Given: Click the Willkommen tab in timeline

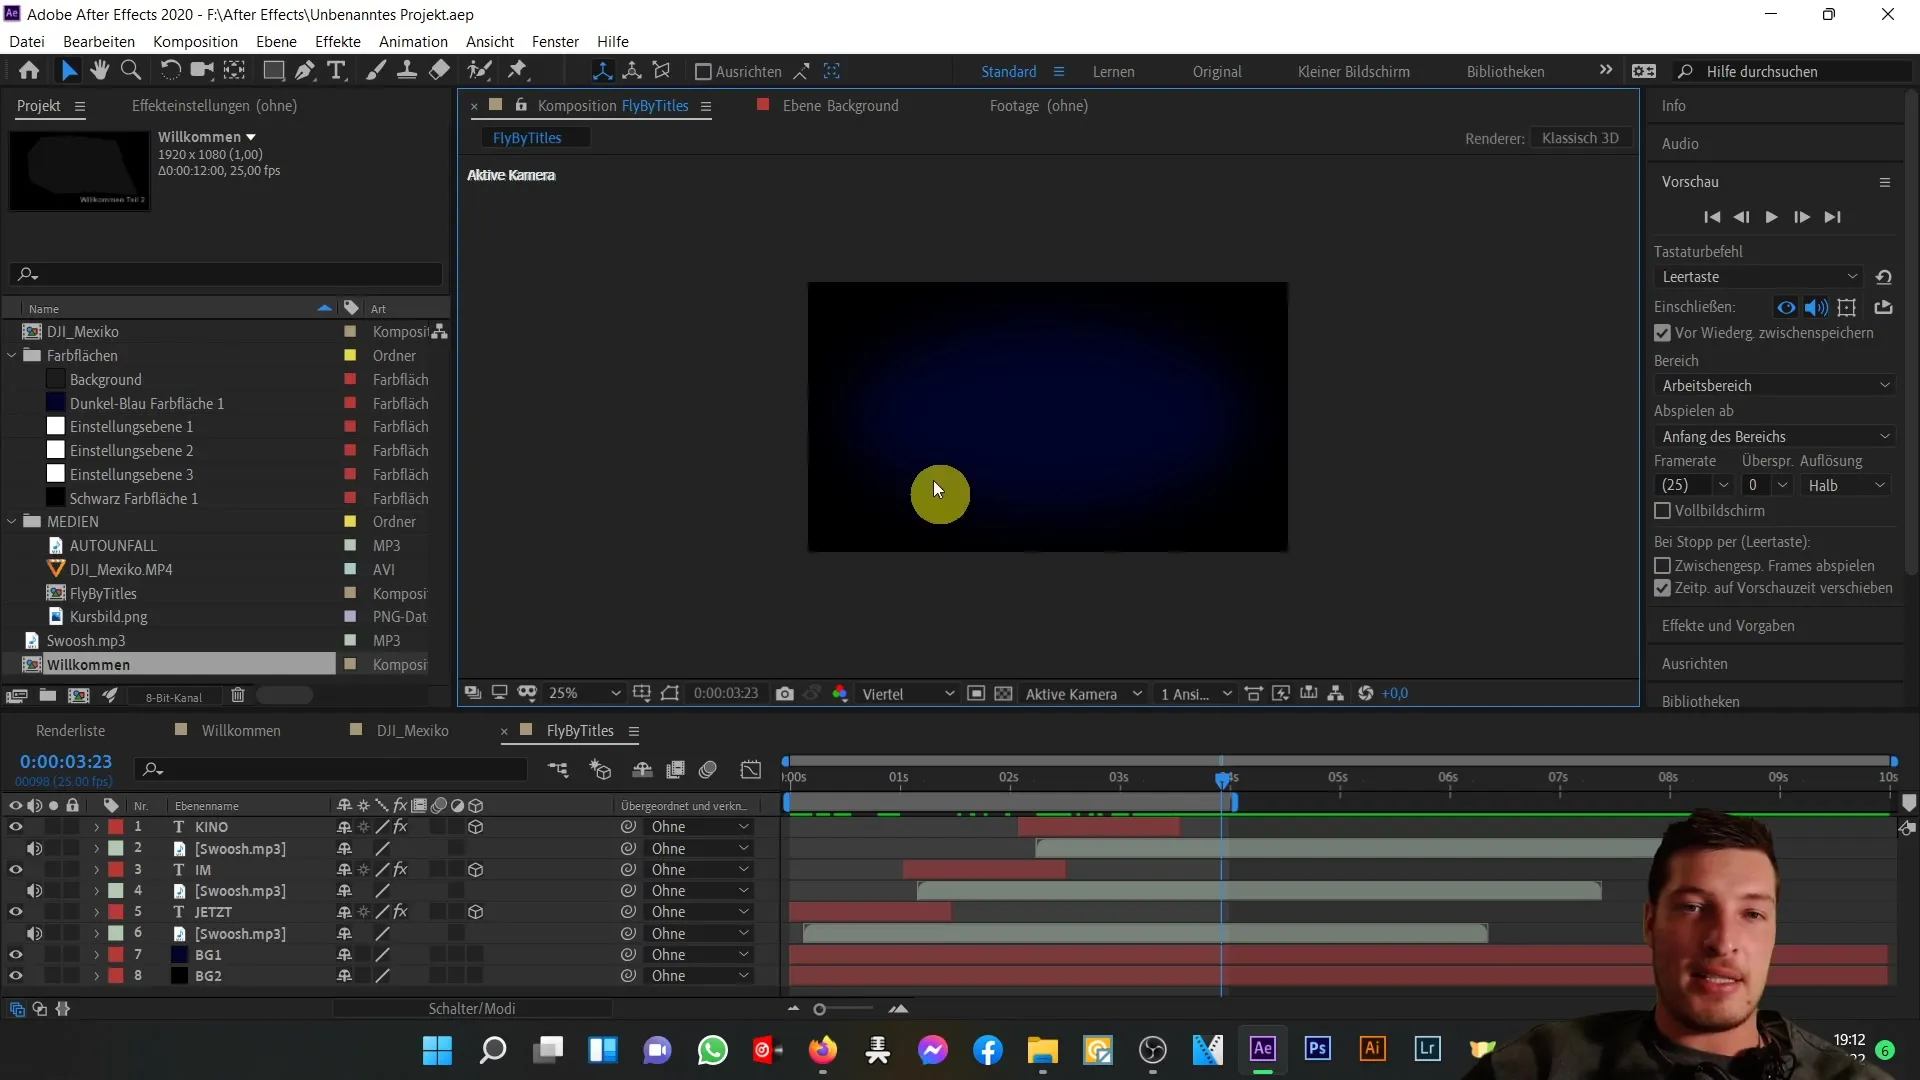Looking at the screenshot, I should [241, 731].
